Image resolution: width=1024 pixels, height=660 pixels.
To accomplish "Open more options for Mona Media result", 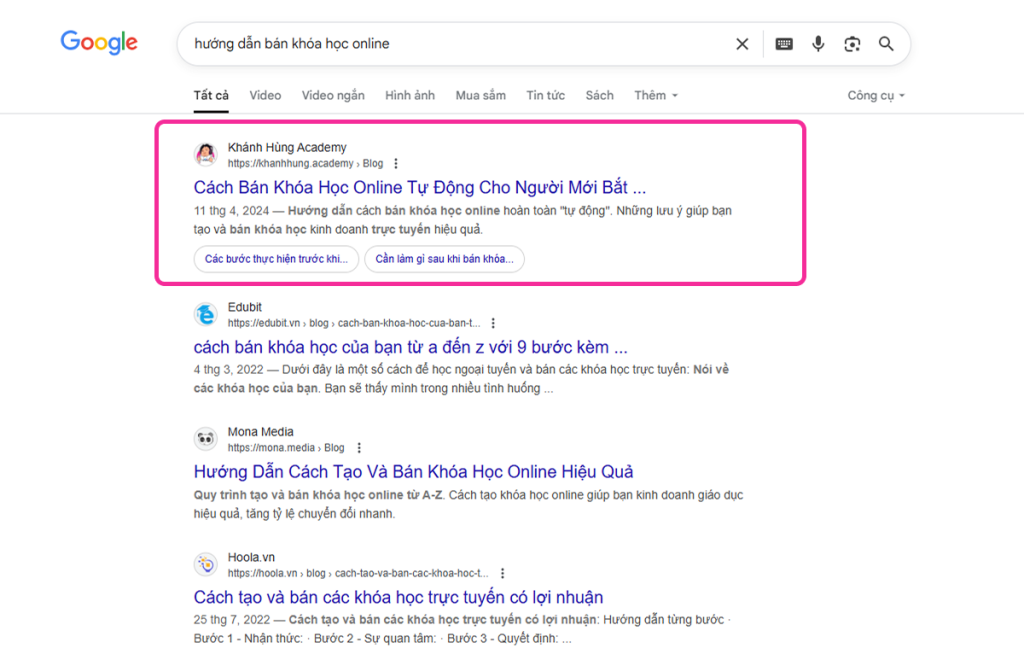I will [x=359, y=448].
